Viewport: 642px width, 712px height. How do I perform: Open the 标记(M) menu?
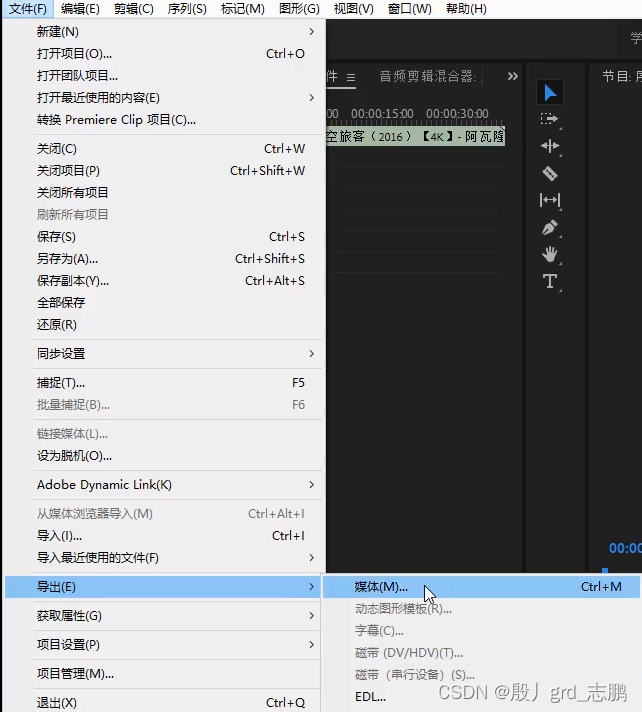click(x=242, y=9)
